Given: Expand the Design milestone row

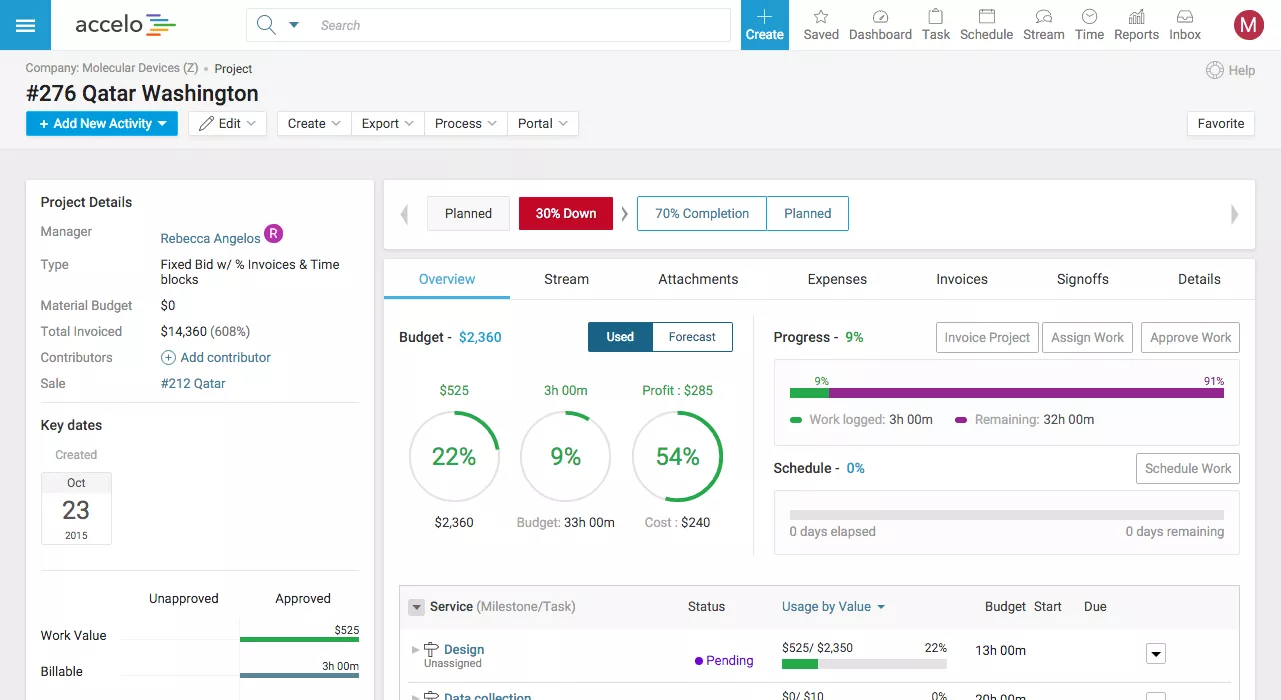Looking at the screenshot, I should 416,650.
